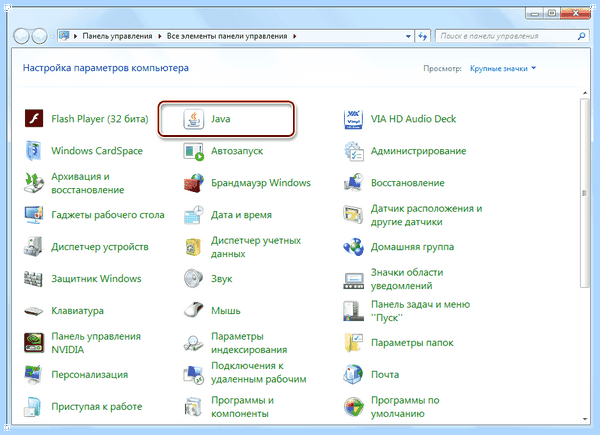The height and width of the screenshot is (435, 600).
Task: Click the Звук speaker icon
Action: point(194,279)
